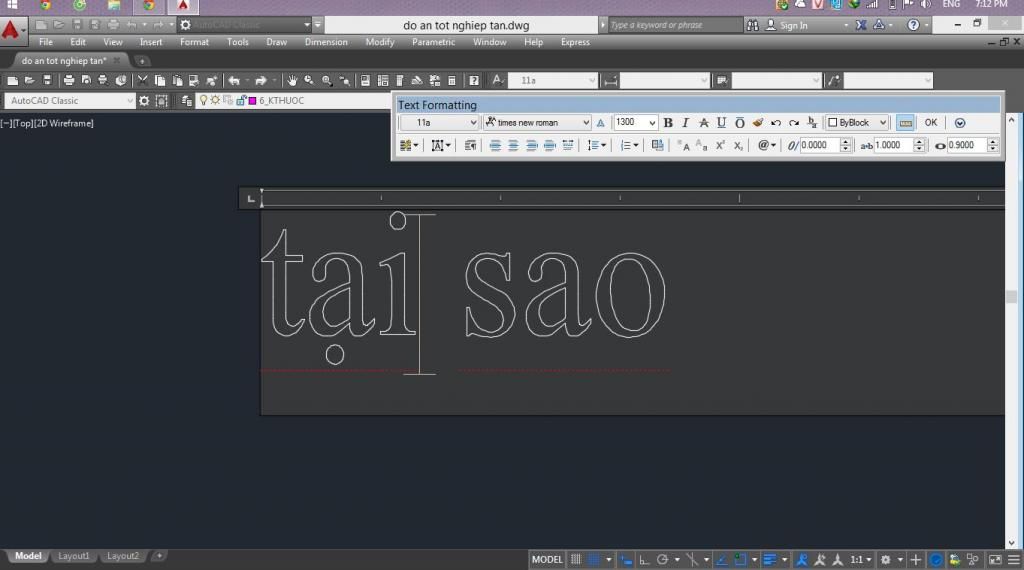Viewport: 1024px width, 570px height.
Task: Click the Clean Screen icon in status bar
Action: [x=995, y=560]
